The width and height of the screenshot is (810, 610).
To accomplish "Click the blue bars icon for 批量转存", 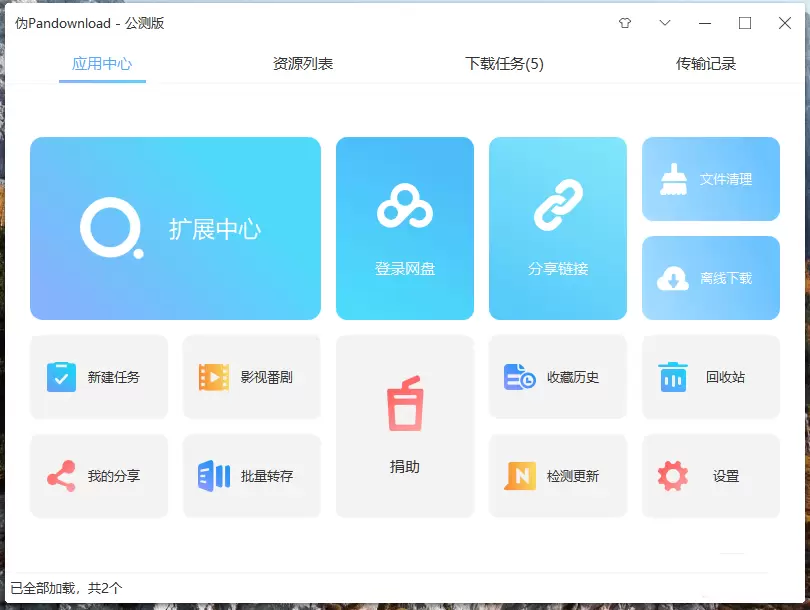I will (214, 476).
